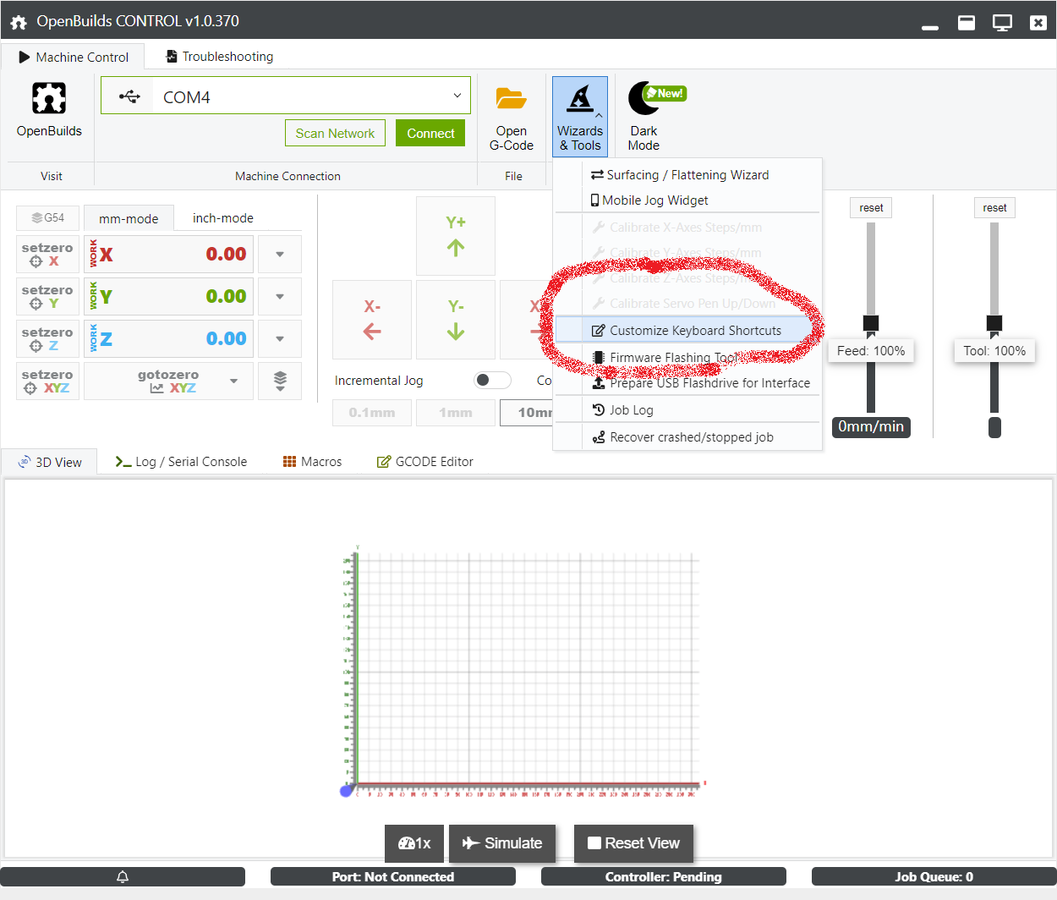Click the Scan Network button
The image size is (1057, 900).
pos(335,133)
